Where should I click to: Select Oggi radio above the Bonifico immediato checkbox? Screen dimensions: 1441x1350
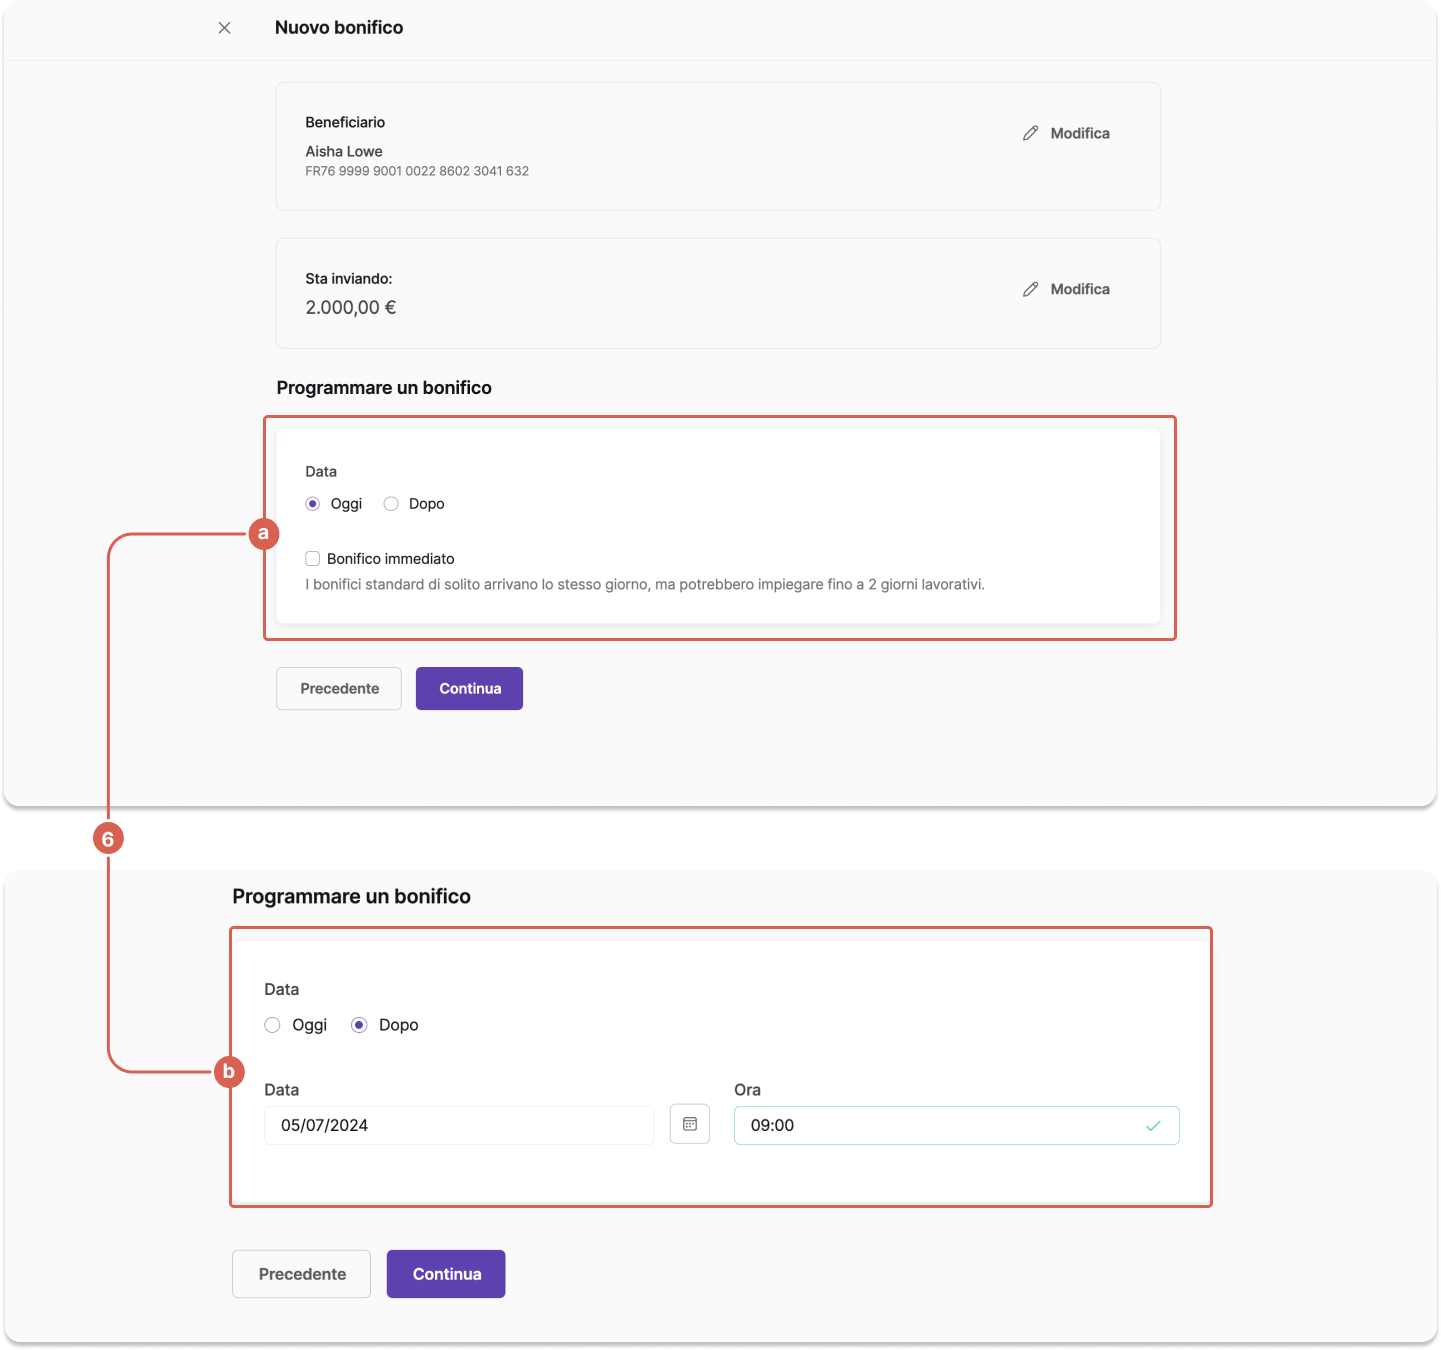tap(313, 504)
